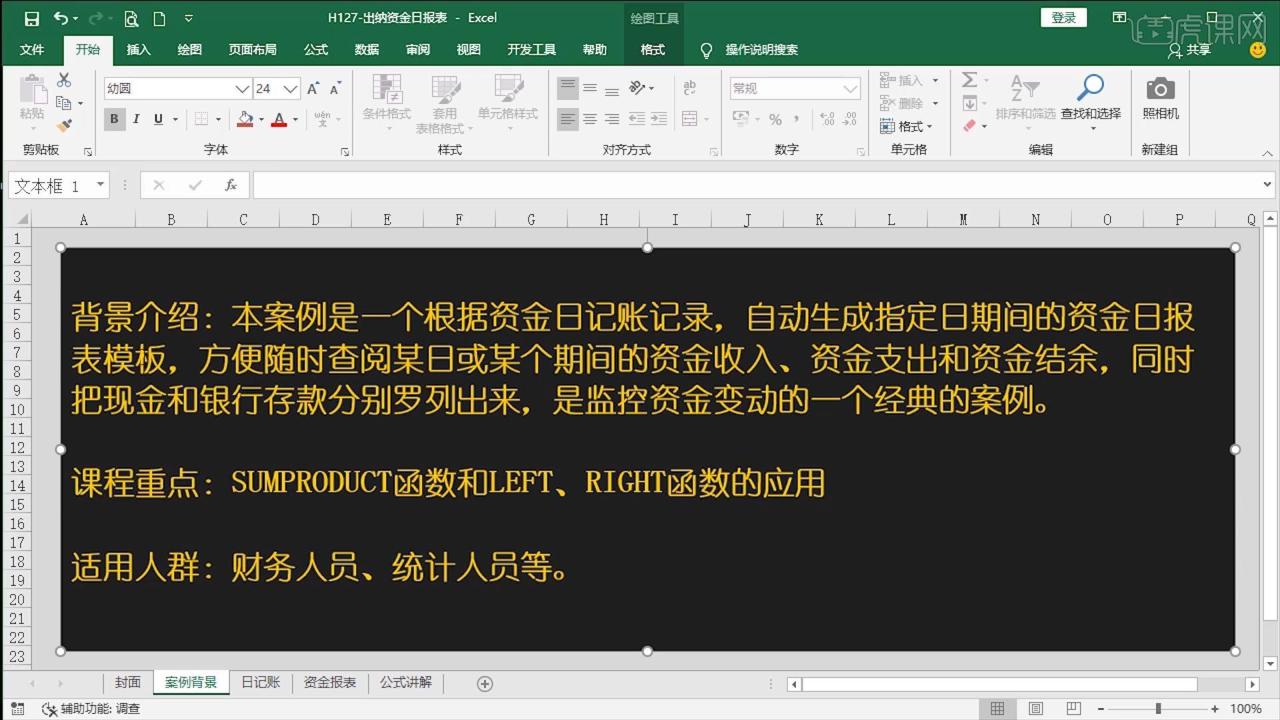The height and width of the screenshot is (720, 1280).
Task: Click the Undo arrow icon
Action: [61, 18]
